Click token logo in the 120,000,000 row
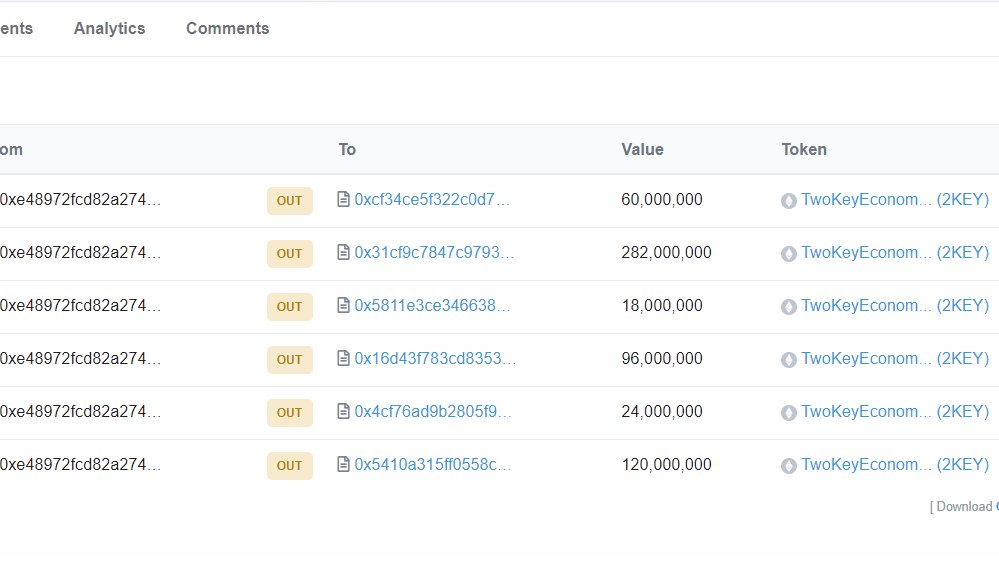This screenshot has height=562, width=999. pos(789,465)
